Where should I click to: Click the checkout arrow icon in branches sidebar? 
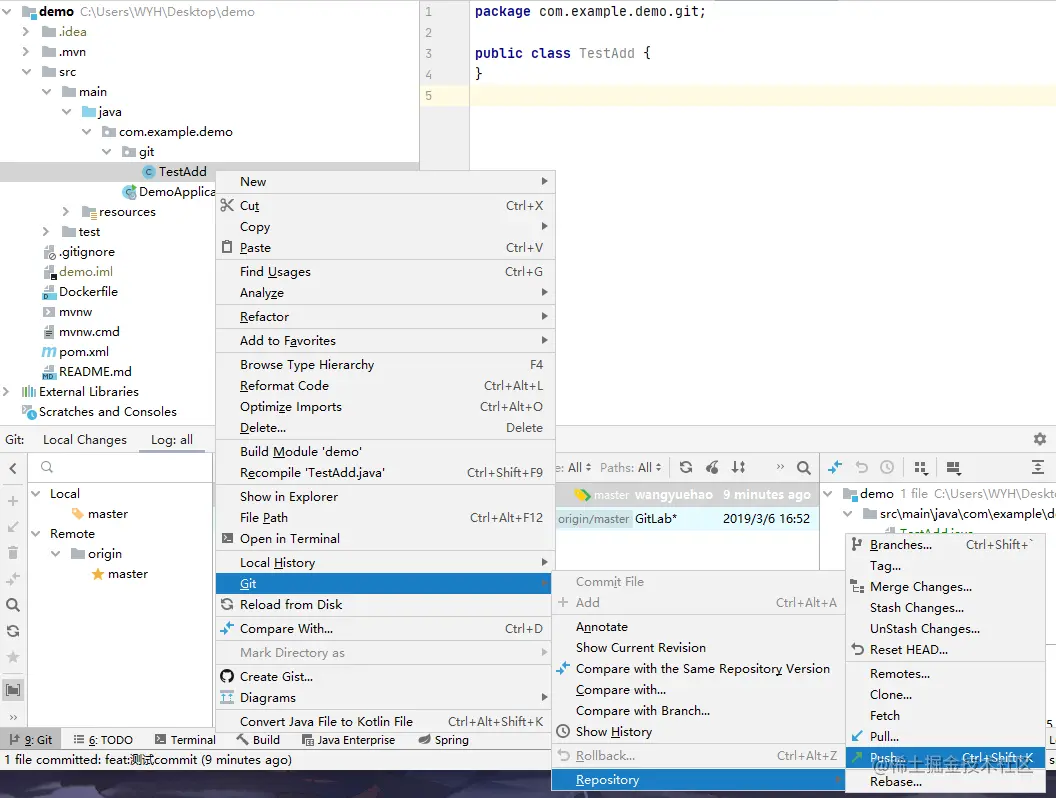coord(13,527)
